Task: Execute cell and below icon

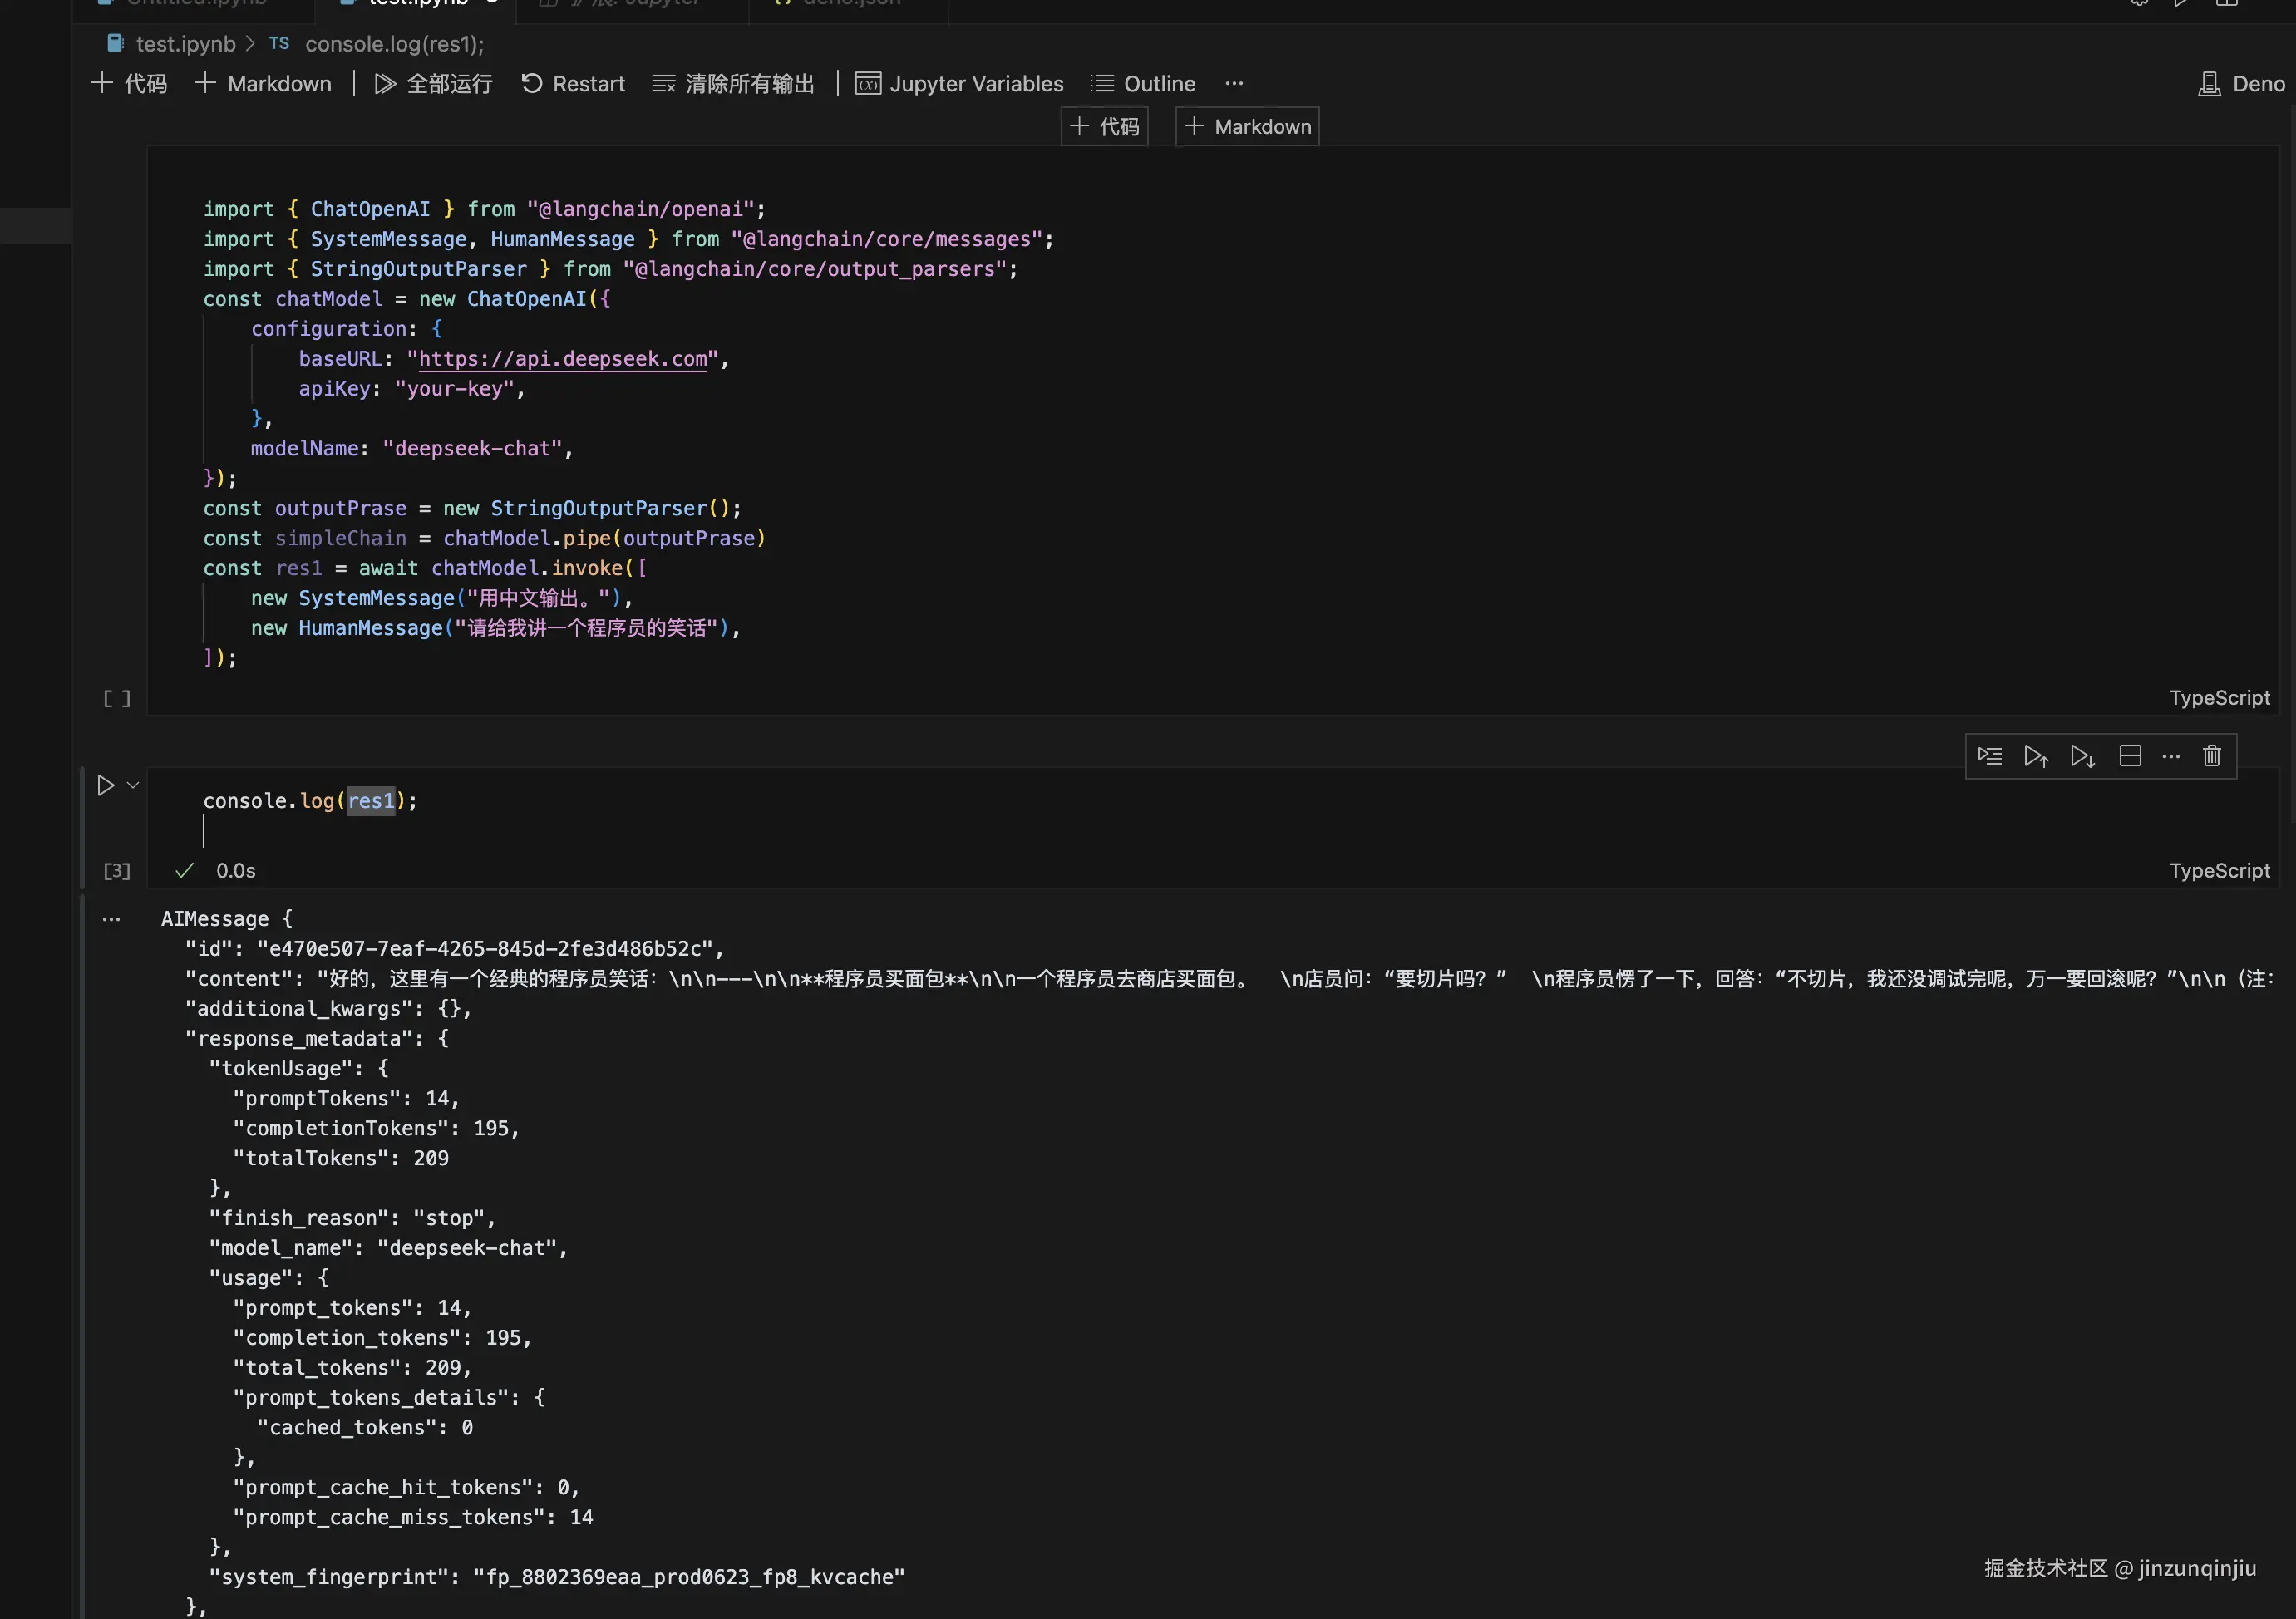Action: tap(2083, 756)
